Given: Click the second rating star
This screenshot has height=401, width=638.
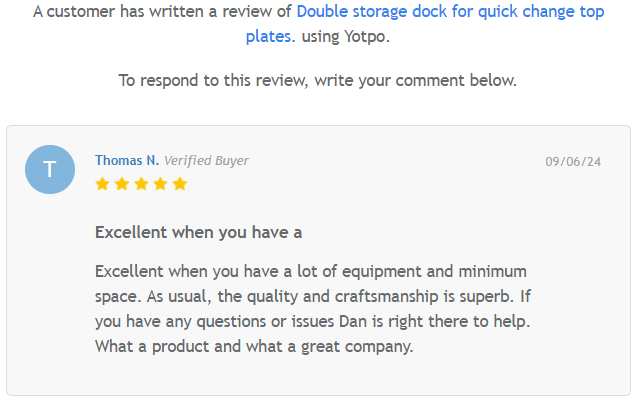Looking at the screenshot, I should 121,184.
